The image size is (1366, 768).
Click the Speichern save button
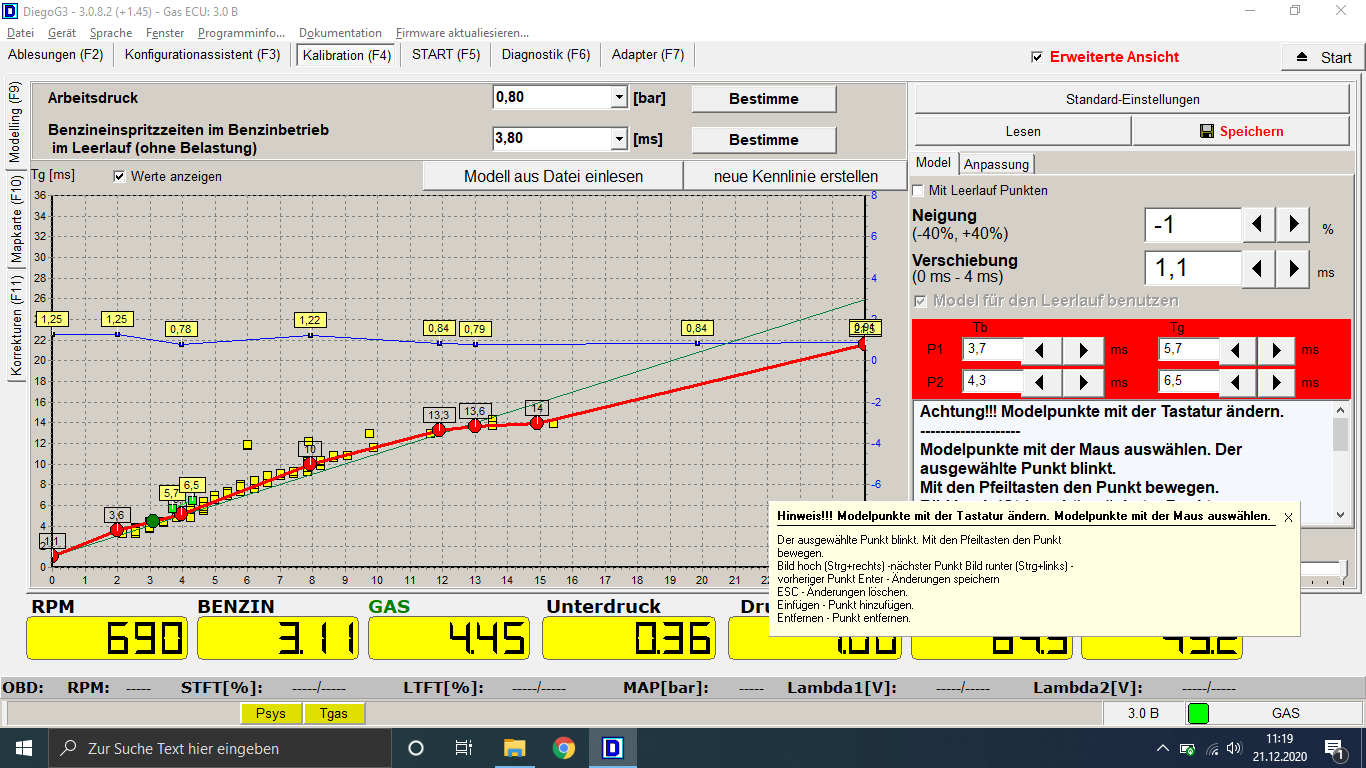(1241, 131)
